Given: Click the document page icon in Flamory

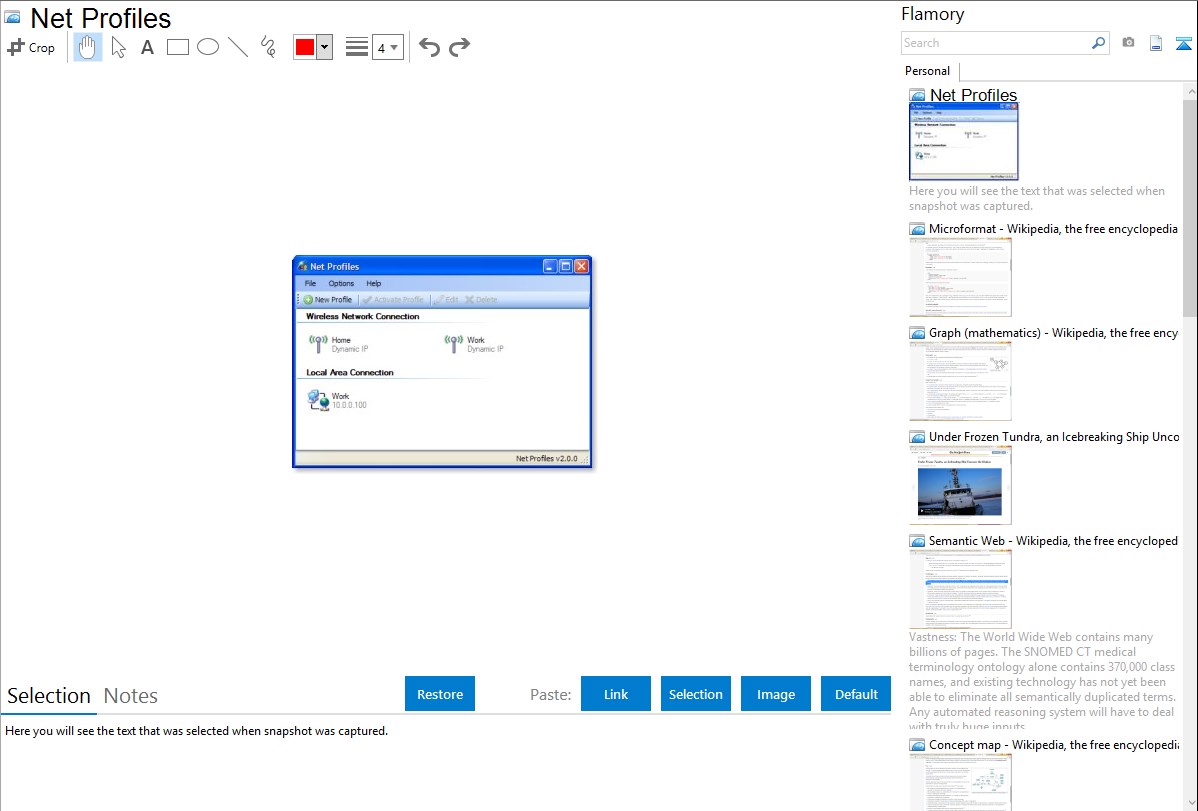Looking at the screenshot, I should [x=1156, y=43].
